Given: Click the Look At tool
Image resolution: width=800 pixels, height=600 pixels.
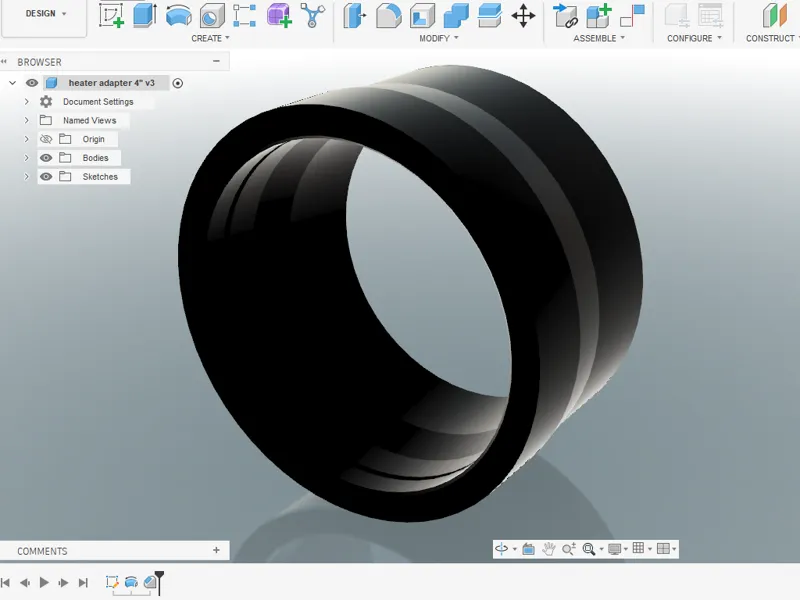Looking at the screenshot, I should pyautogui.click(x=529, y=549).
